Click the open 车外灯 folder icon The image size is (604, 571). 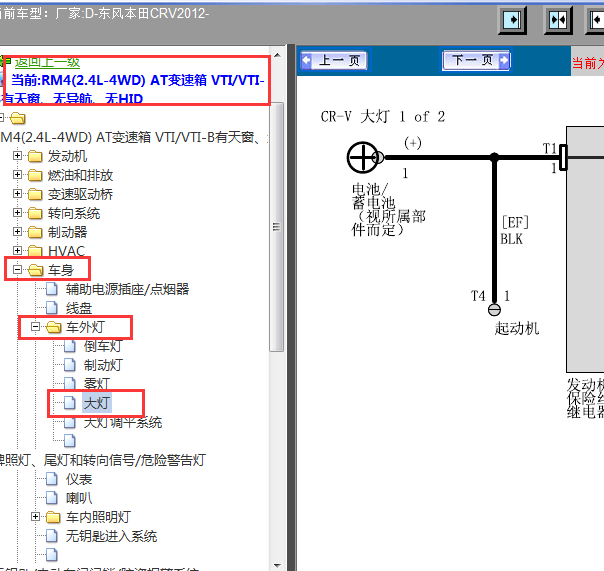click(54, 327)
